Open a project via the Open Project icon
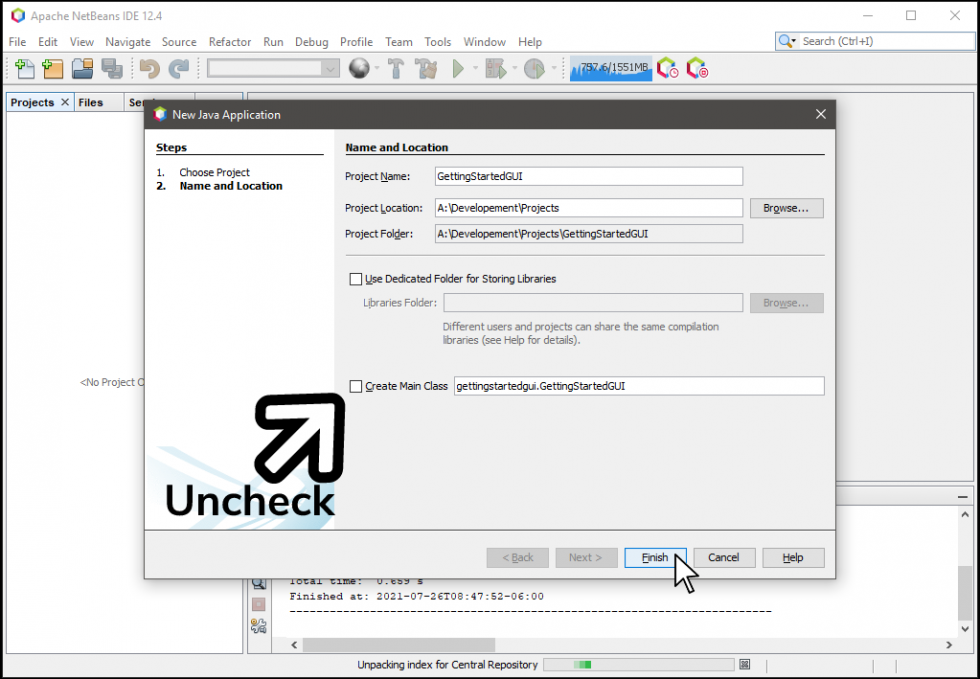The width and height of the screenshot is (980, 679). click(x=81, y=68)
